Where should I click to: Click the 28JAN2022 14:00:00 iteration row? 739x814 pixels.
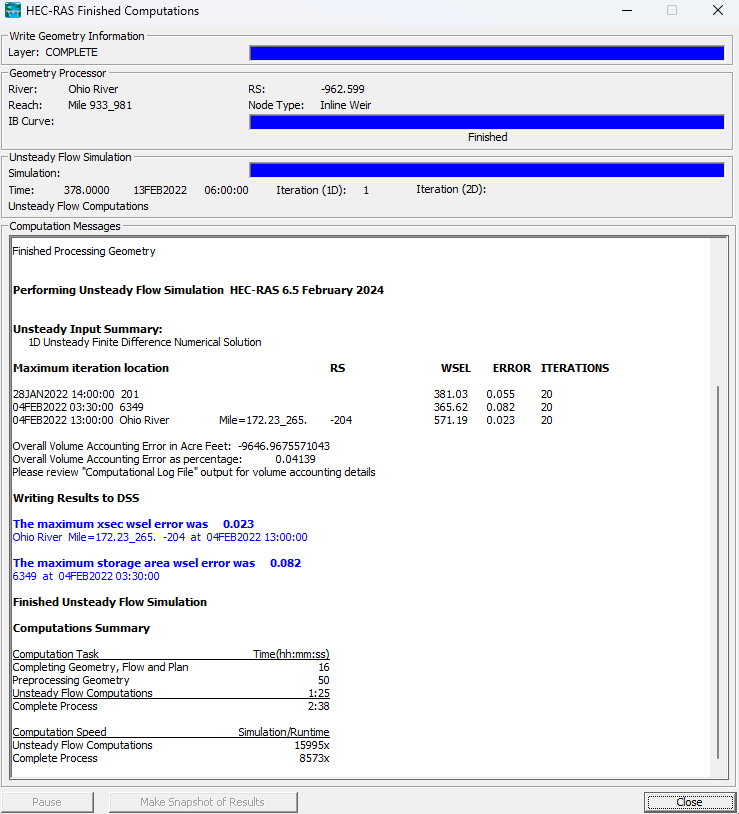pos(282,395)
